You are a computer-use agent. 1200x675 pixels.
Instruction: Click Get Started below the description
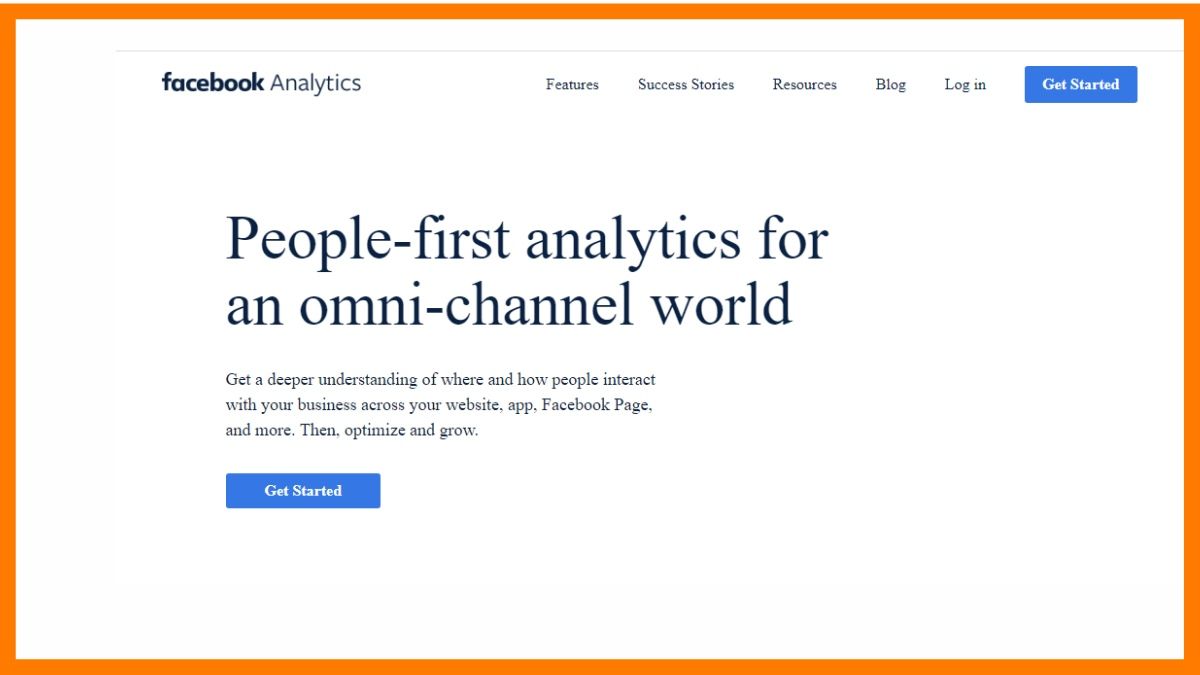tap(303, 491)
